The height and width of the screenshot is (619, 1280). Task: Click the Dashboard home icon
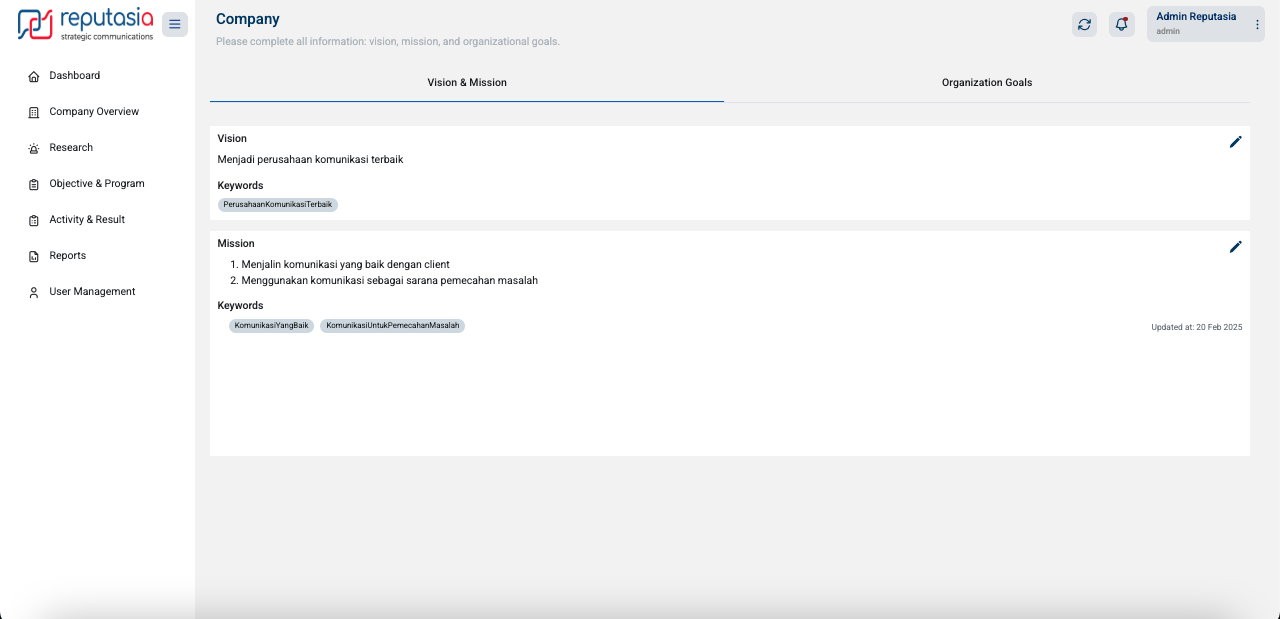pos(34,76)
